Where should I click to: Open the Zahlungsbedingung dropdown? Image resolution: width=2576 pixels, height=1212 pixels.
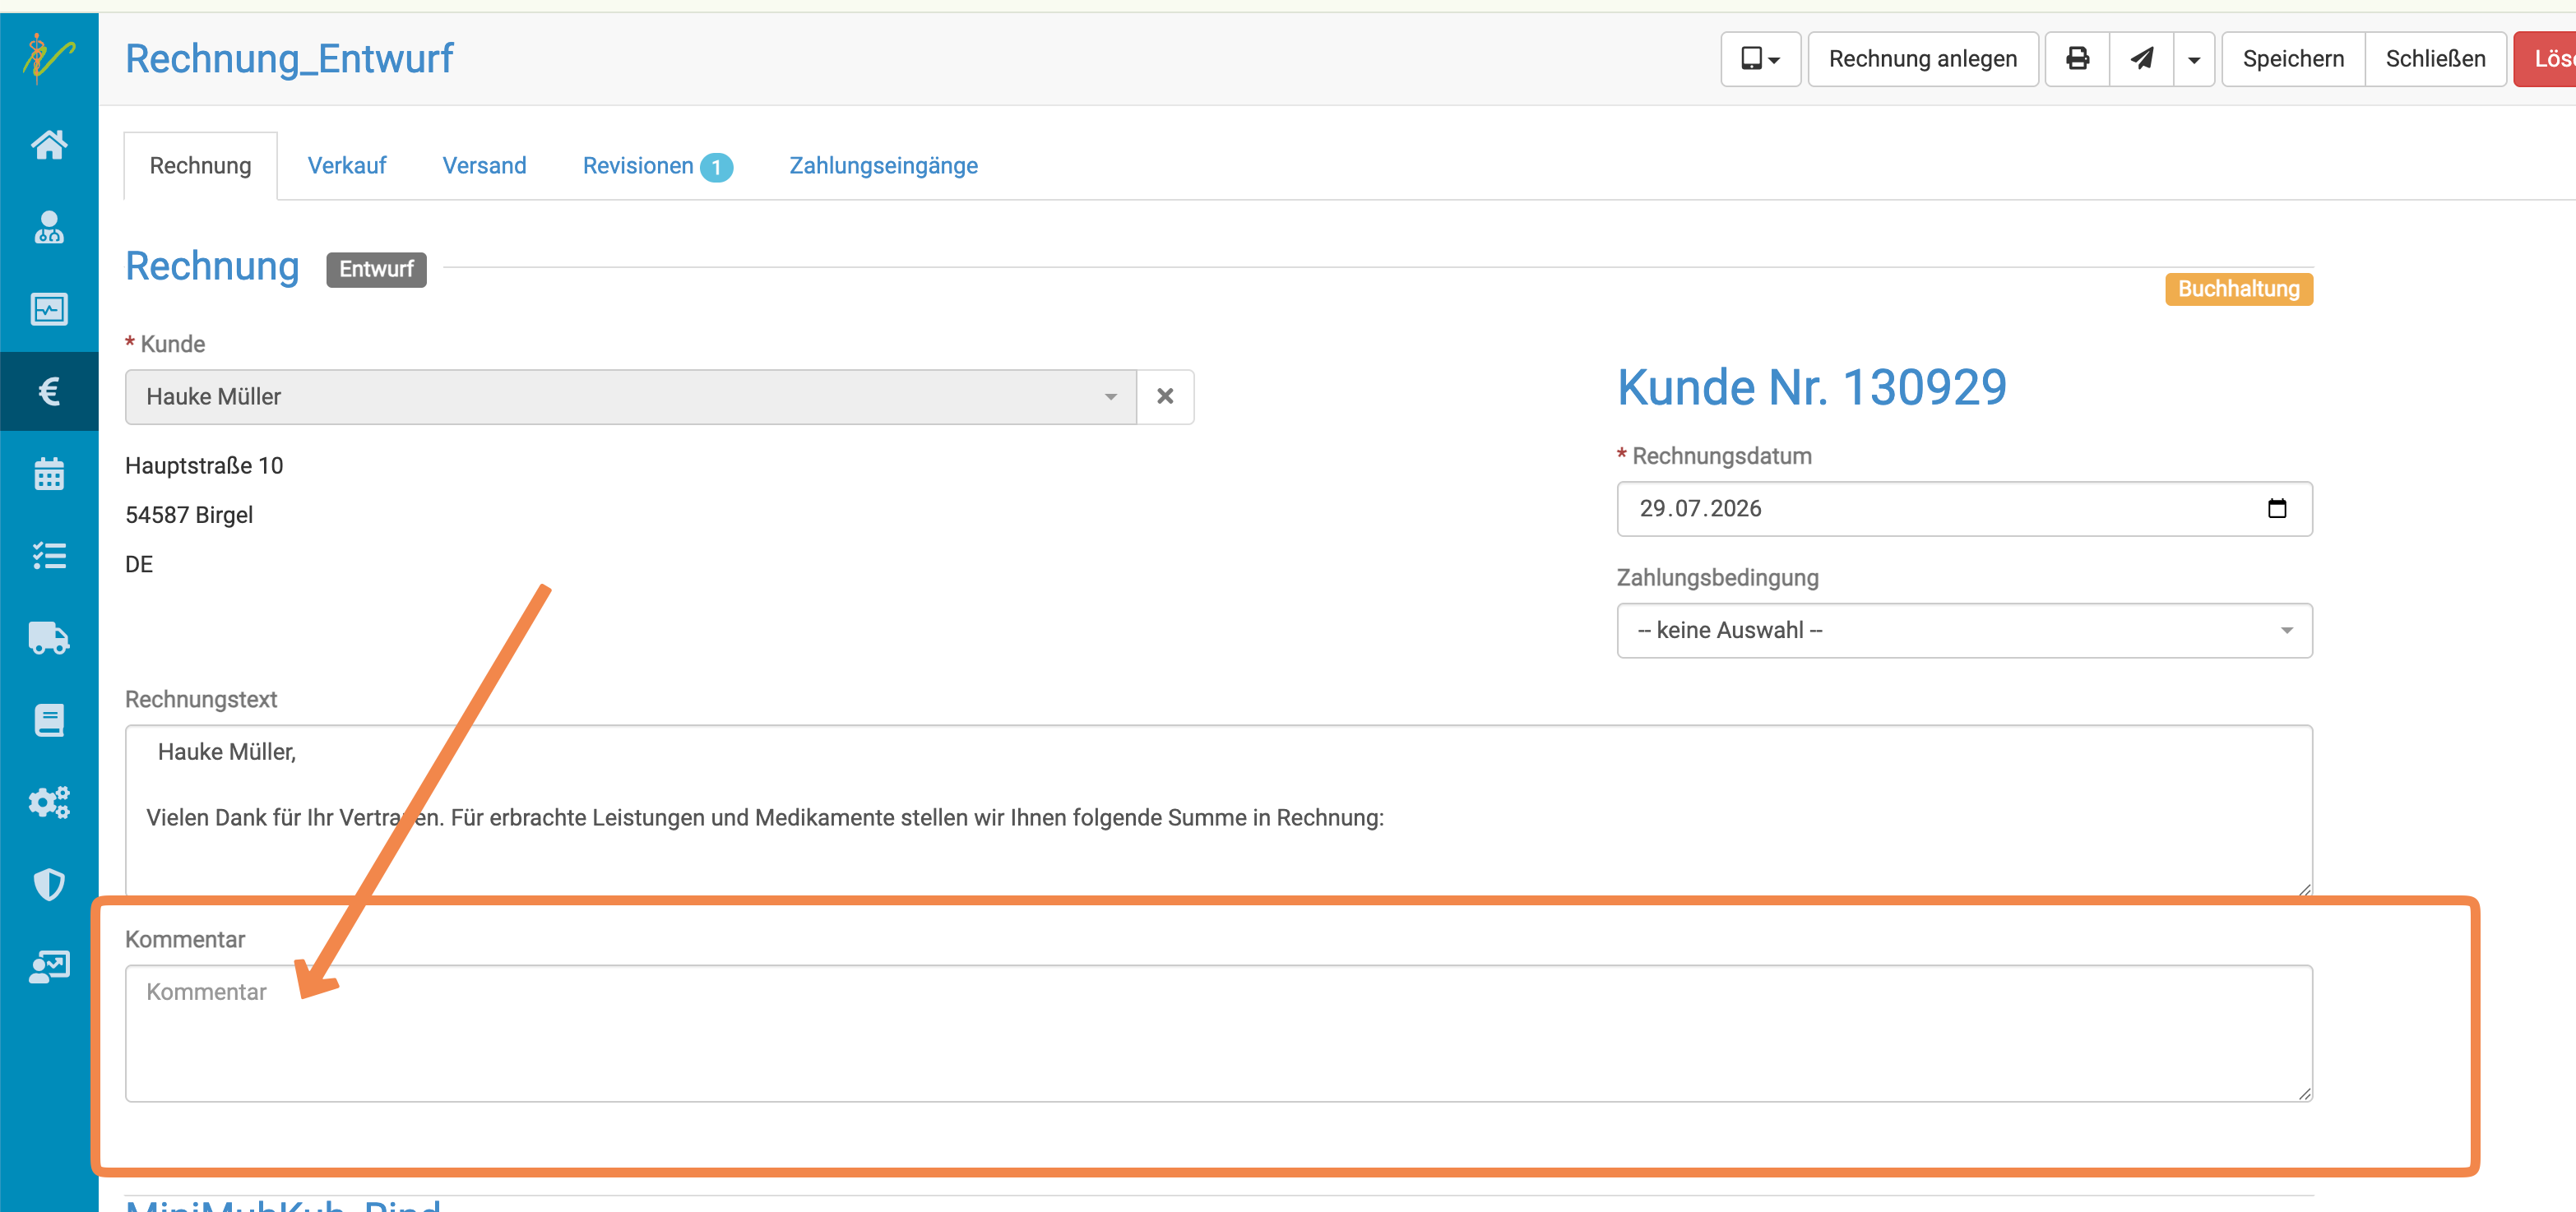click(x=1964, y=631)
